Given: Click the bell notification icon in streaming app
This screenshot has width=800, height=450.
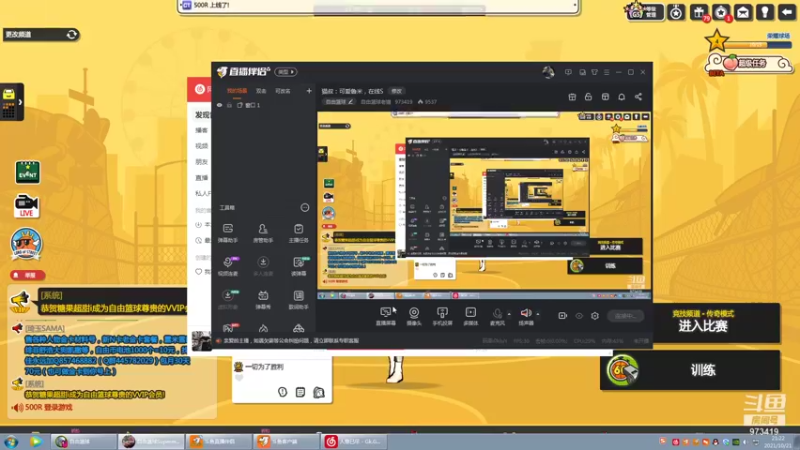Looking at the screenshot, I should 621,96.
